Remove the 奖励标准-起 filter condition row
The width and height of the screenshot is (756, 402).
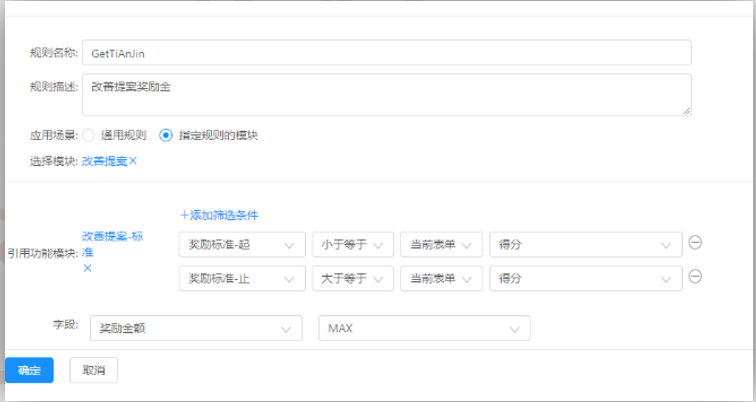point(695,242)
